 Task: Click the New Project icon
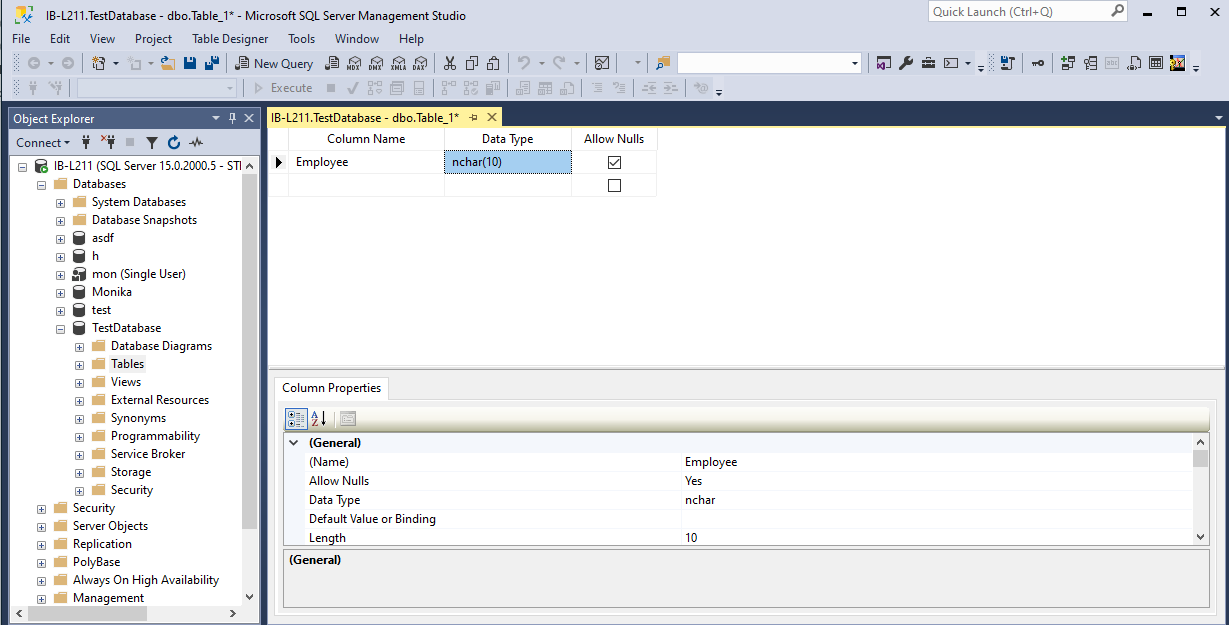point(99,63)
